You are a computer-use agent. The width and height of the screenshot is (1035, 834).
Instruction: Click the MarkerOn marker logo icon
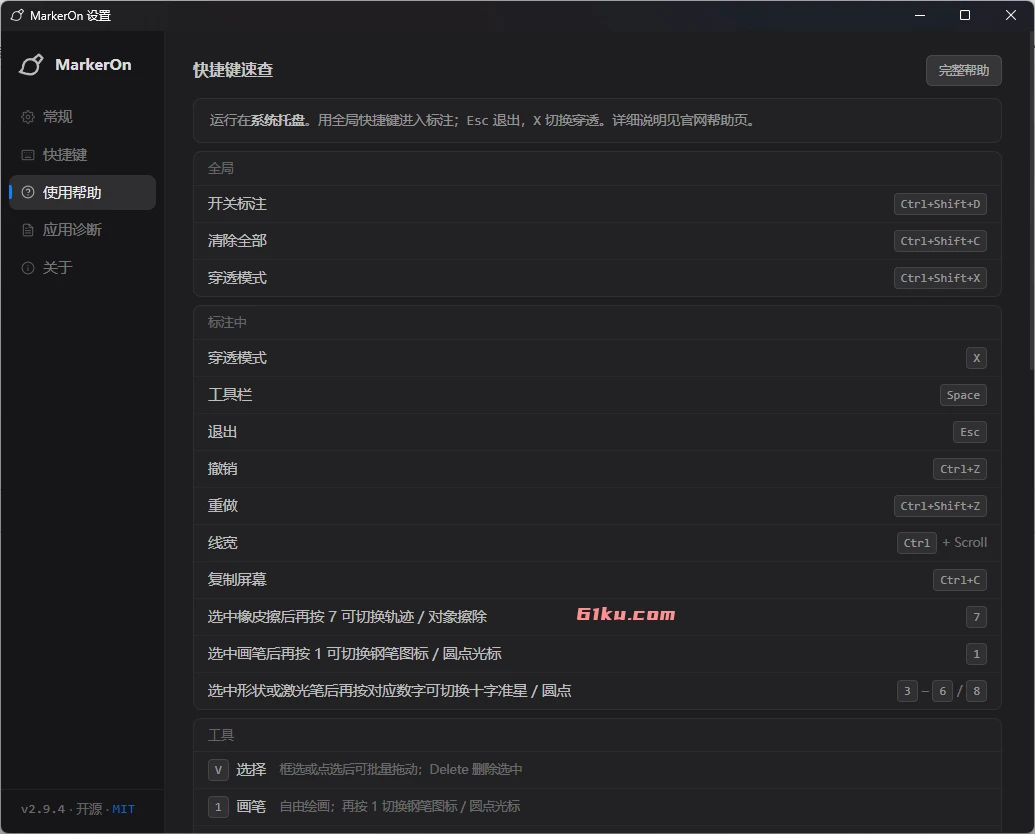tap(31, 65)
